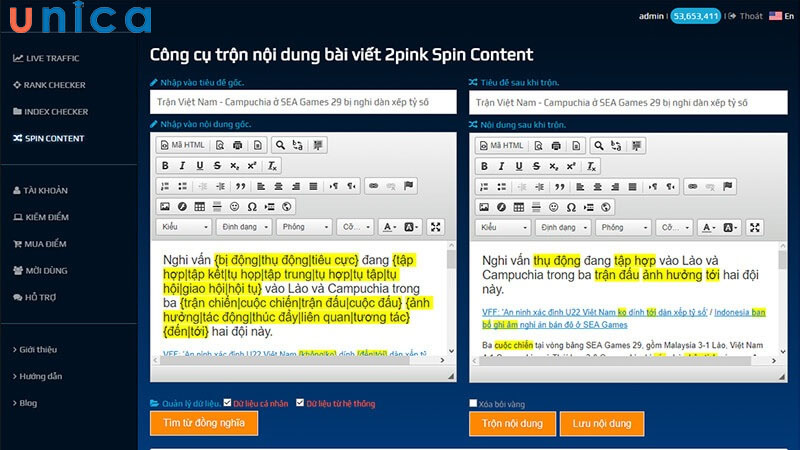
Task: Insert image icon in left editor
Action: pos(165,207)
